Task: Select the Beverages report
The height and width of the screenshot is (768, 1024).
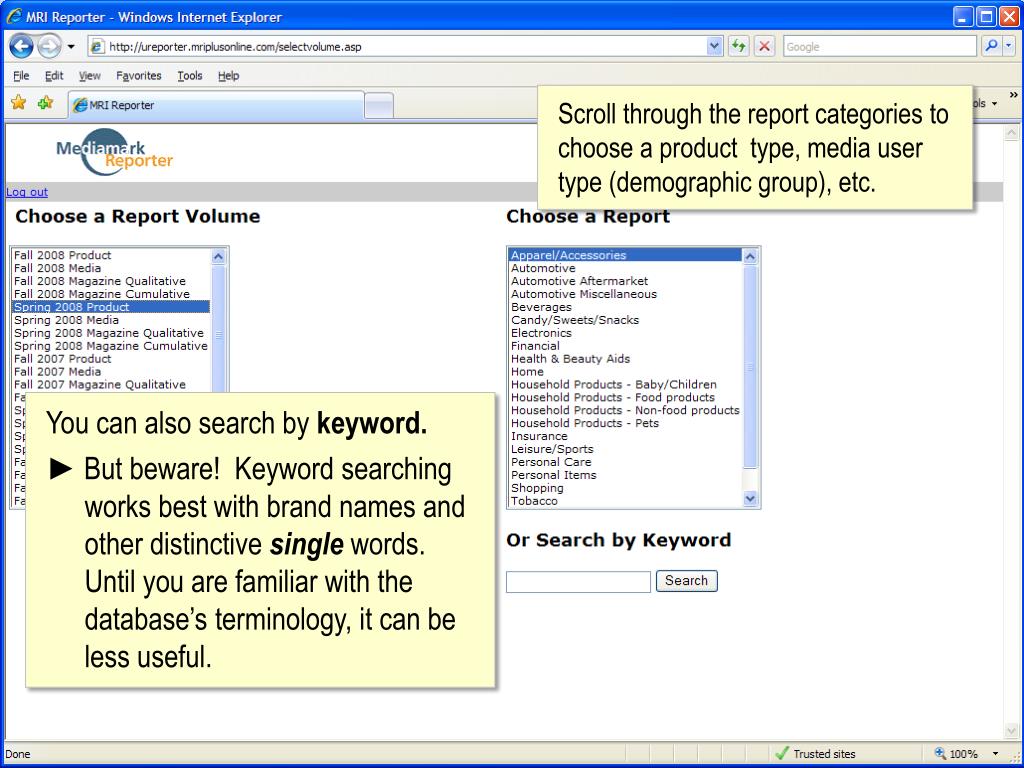Action: [626, 307]
